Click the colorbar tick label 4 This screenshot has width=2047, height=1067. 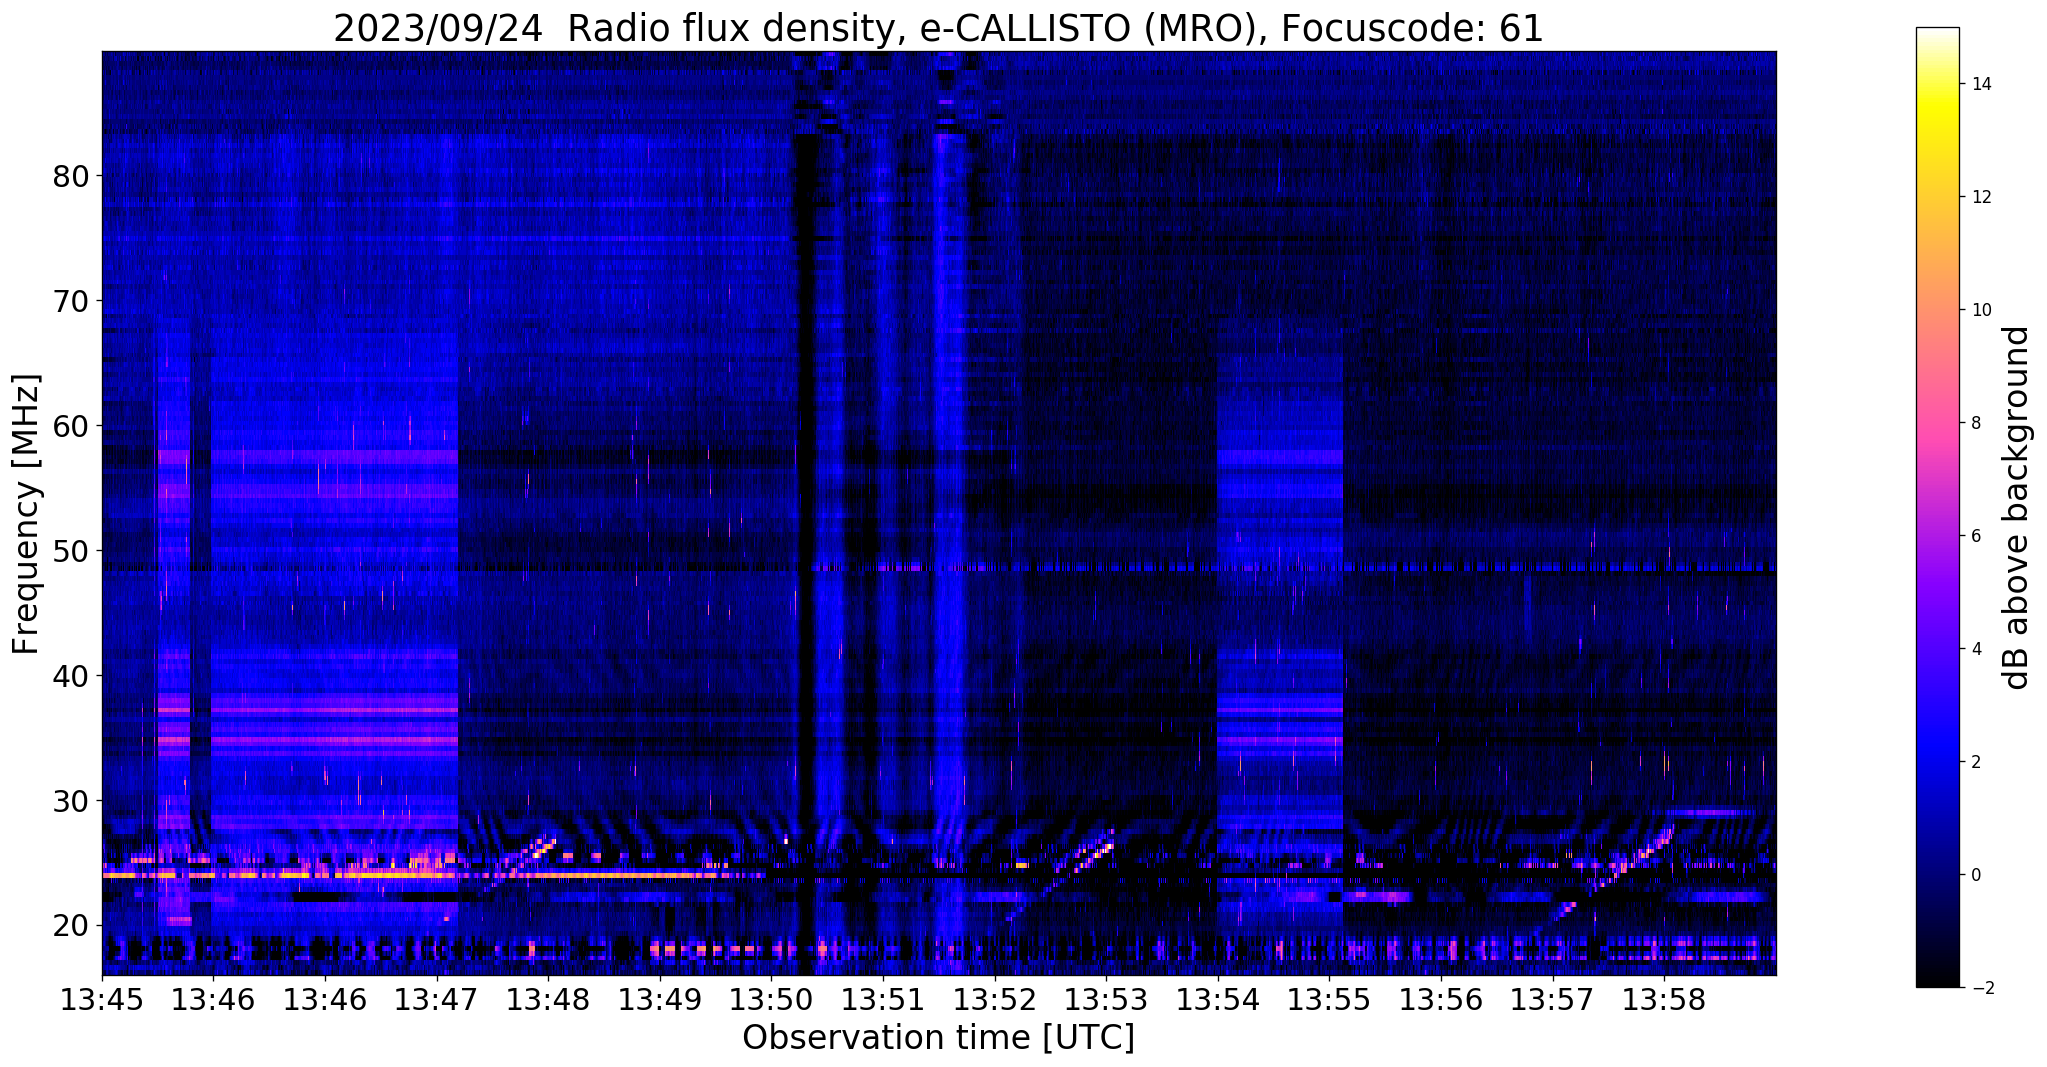1976,649
